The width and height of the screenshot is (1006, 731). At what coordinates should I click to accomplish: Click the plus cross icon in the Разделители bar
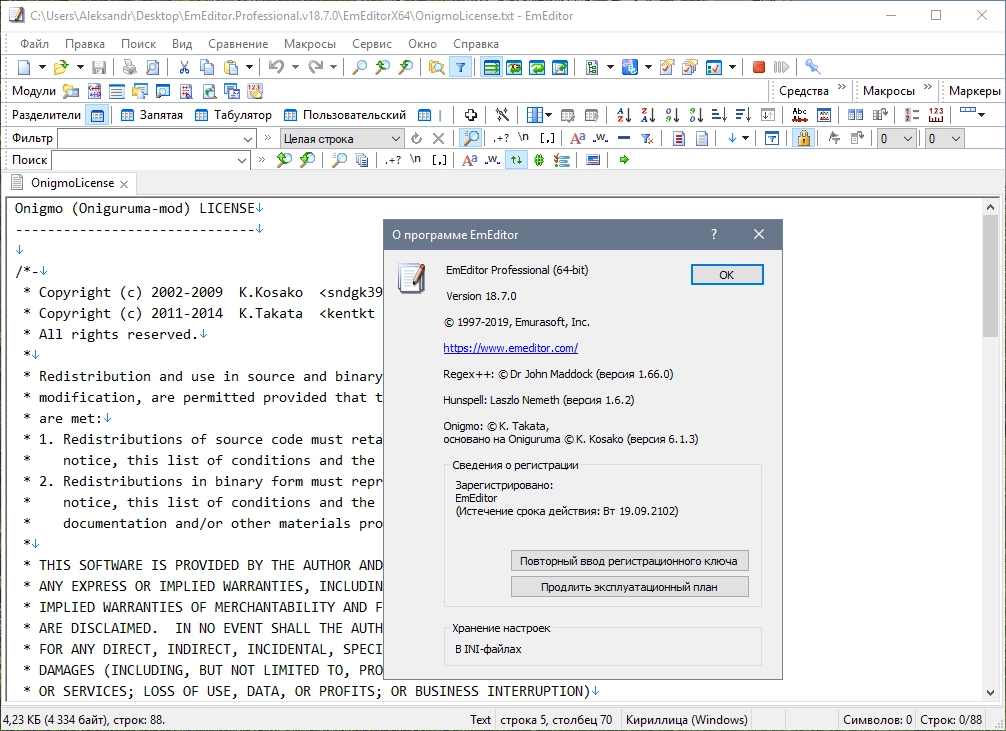point(471,115)
